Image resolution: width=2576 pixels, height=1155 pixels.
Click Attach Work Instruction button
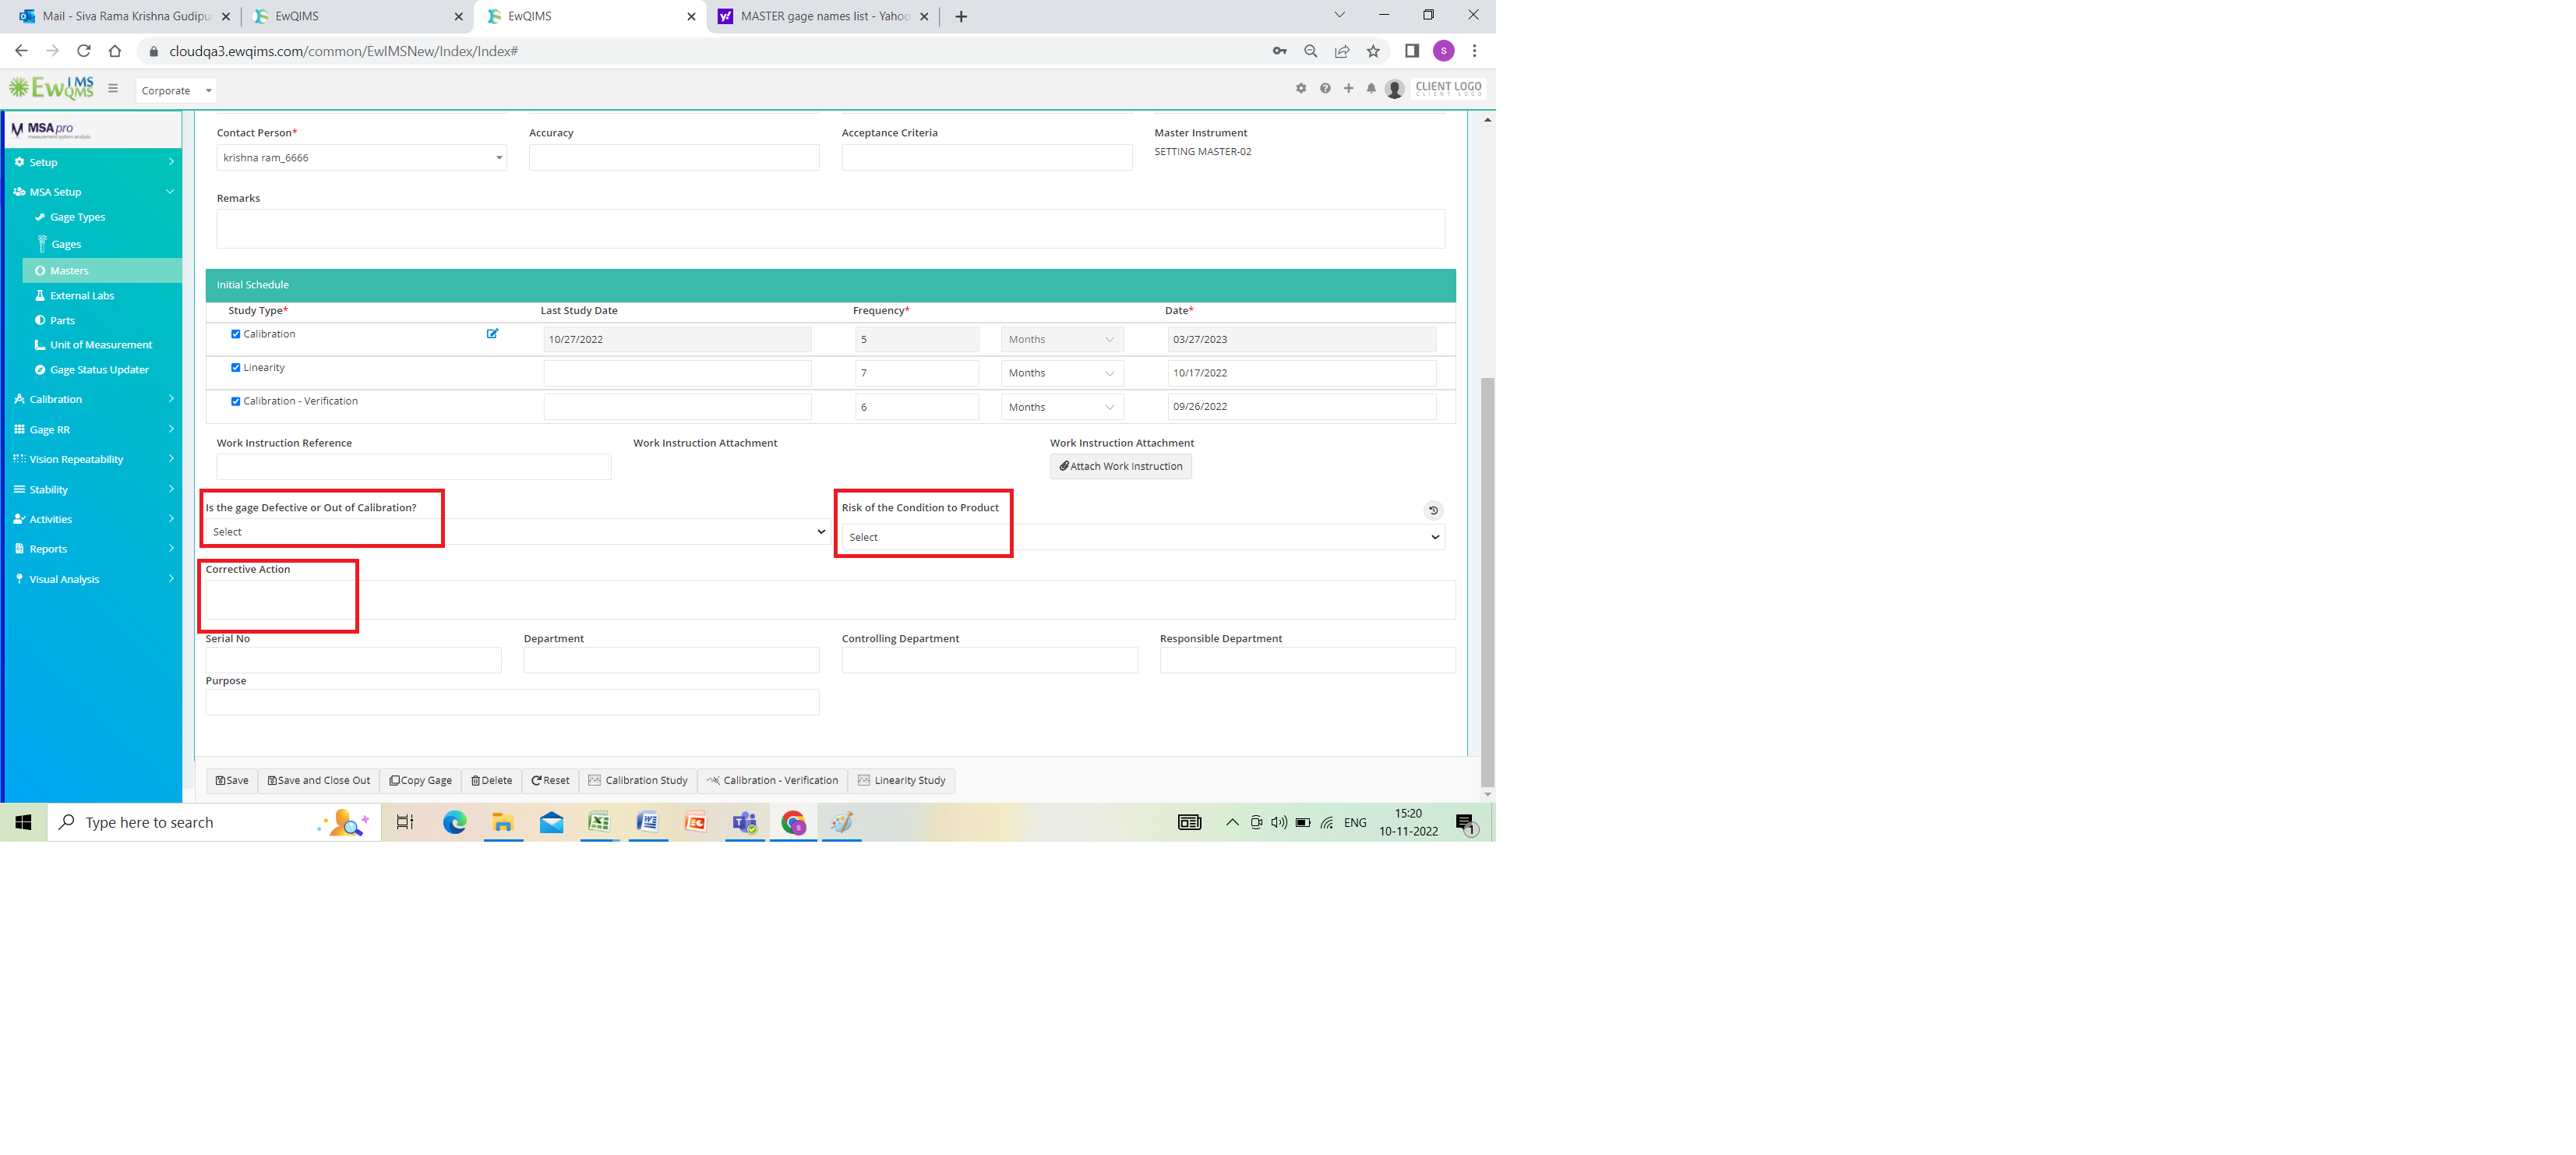click(x=1121, y=467)
